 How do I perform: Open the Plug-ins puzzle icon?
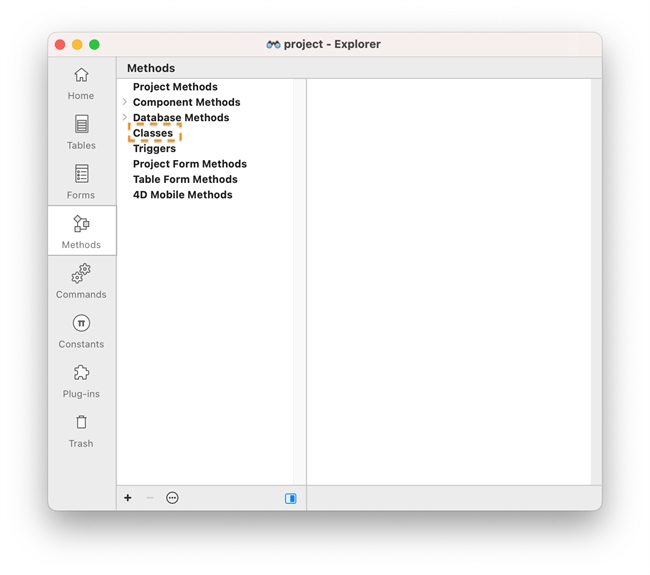click(x=81, y=373)
